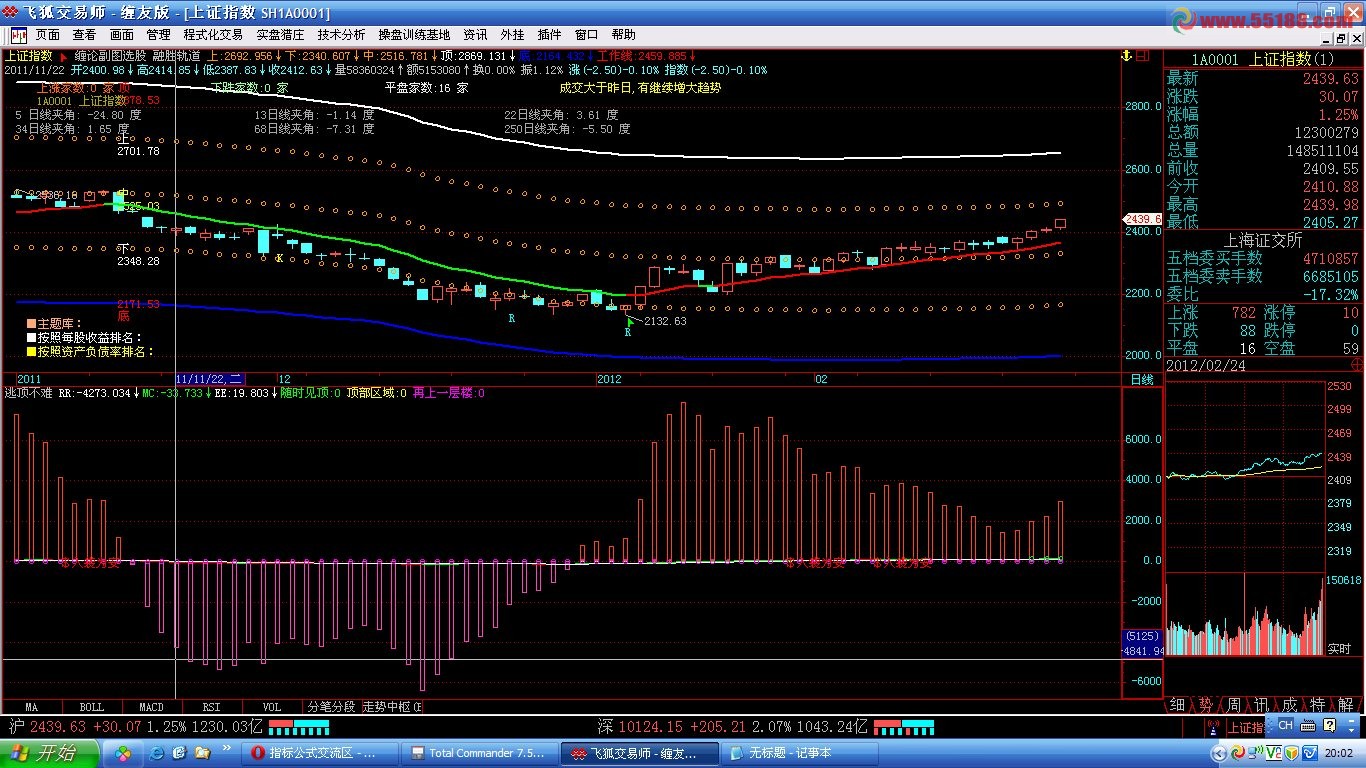Switch to the MACD indicator tab
The height and width of the screenshot is (768, 1366).
click(151, 706)
